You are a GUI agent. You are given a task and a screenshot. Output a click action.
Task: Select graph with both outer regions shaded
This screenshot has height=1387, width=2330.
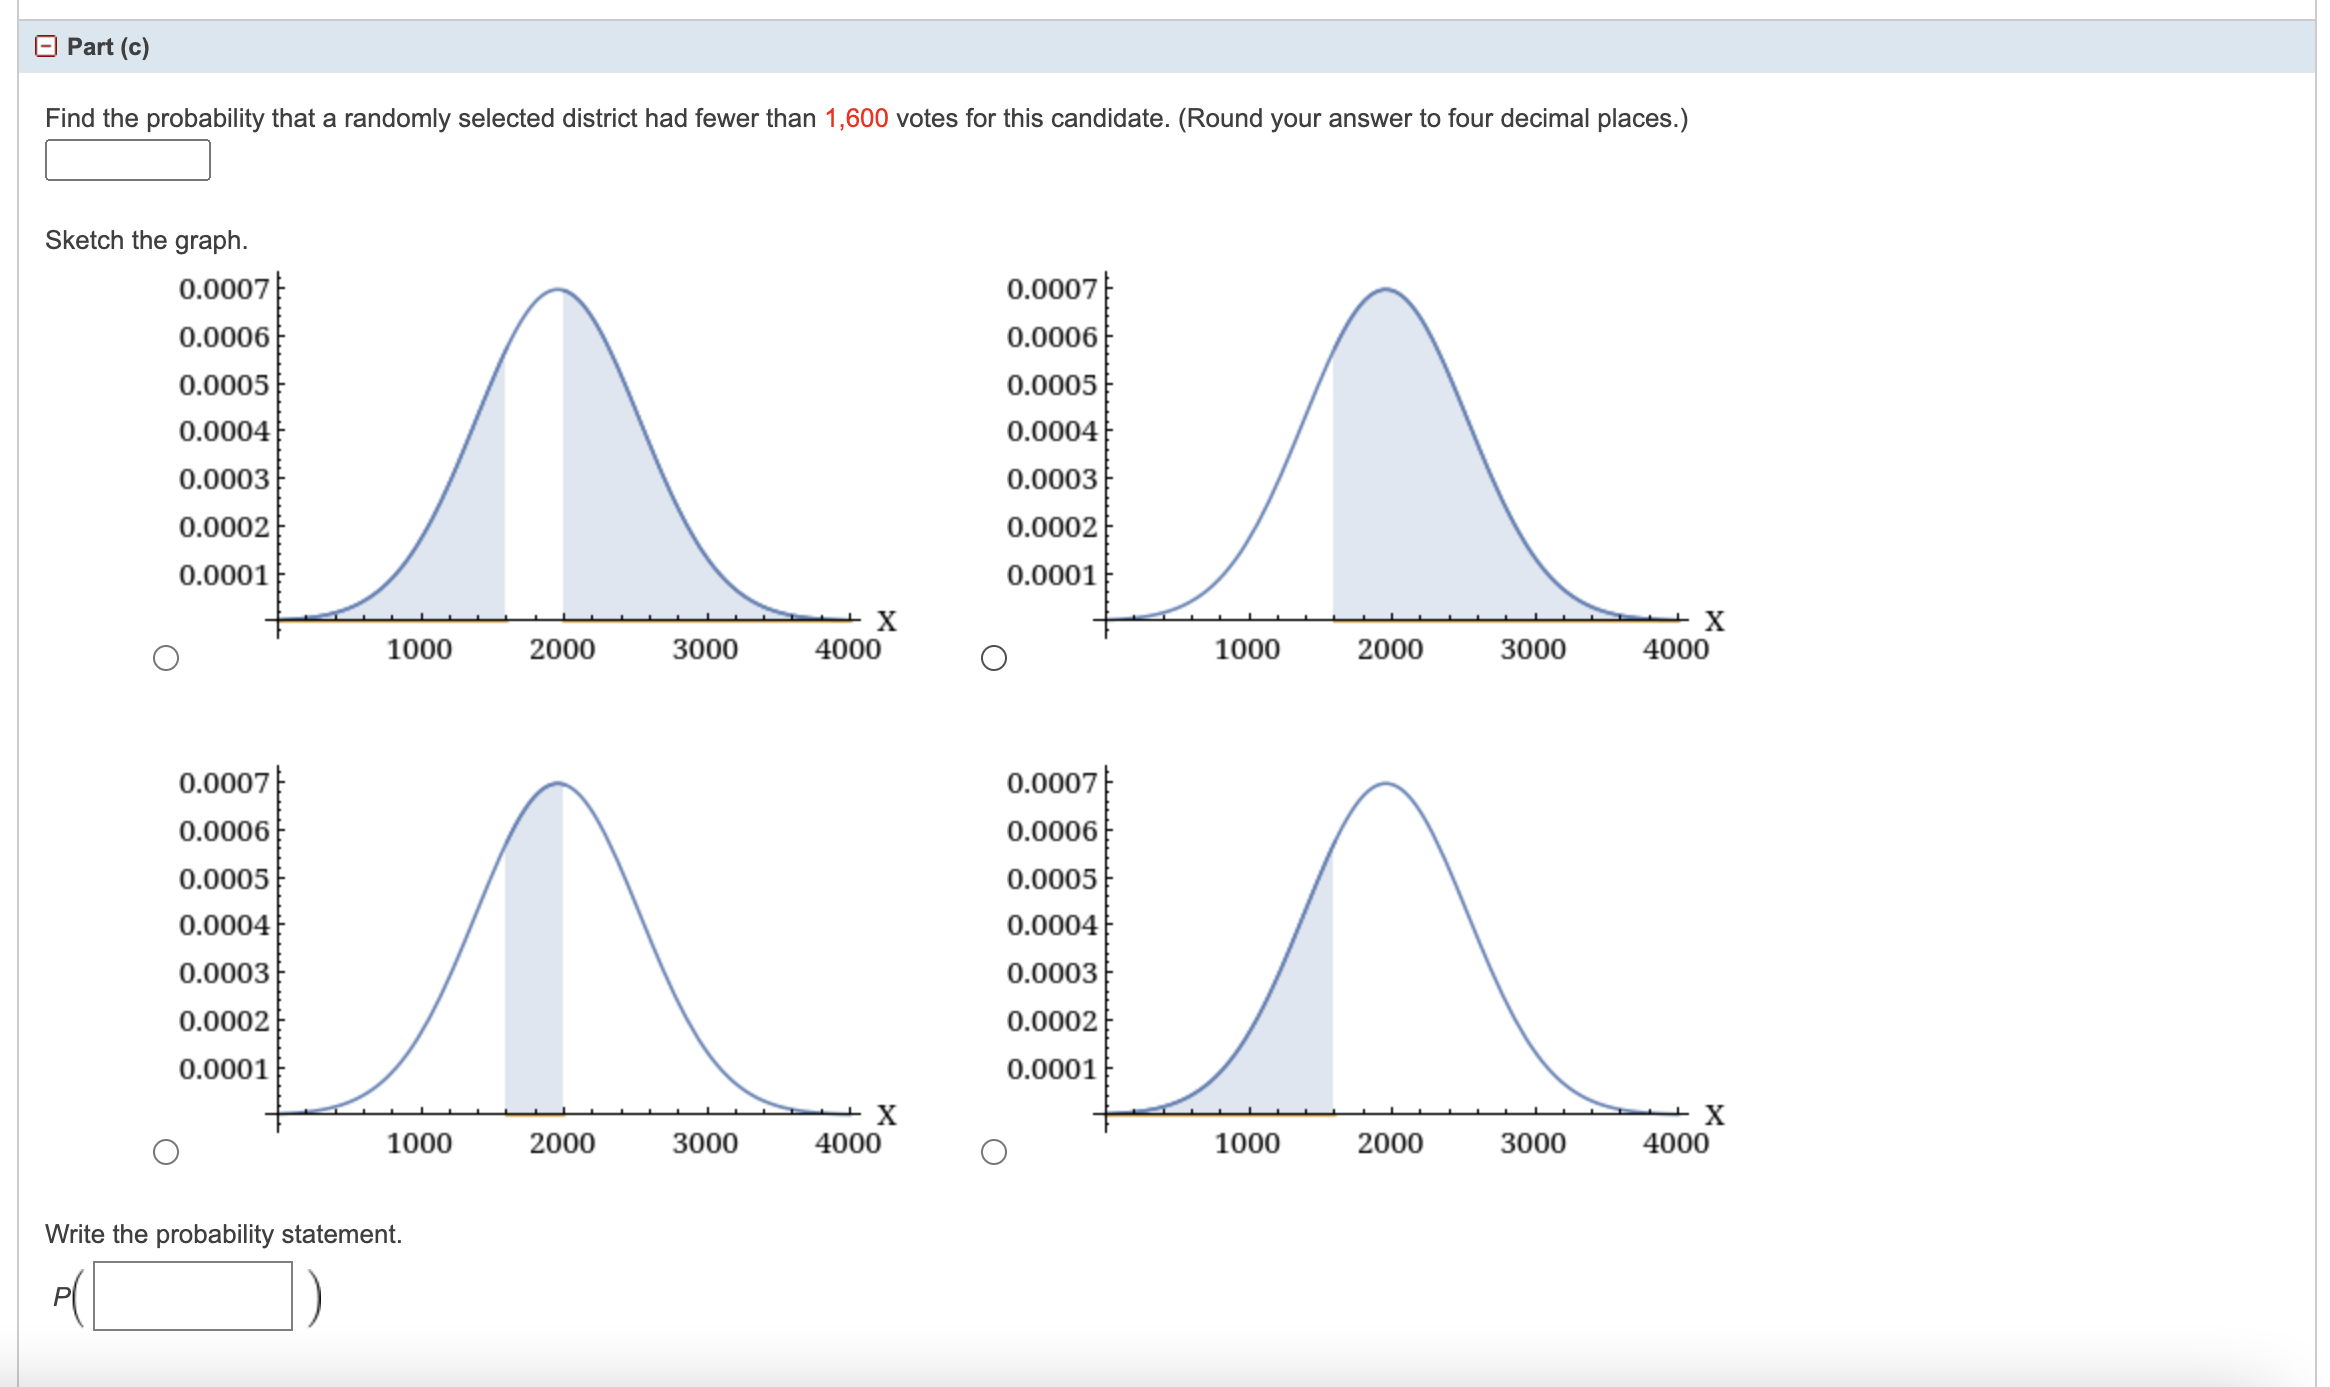166,658
